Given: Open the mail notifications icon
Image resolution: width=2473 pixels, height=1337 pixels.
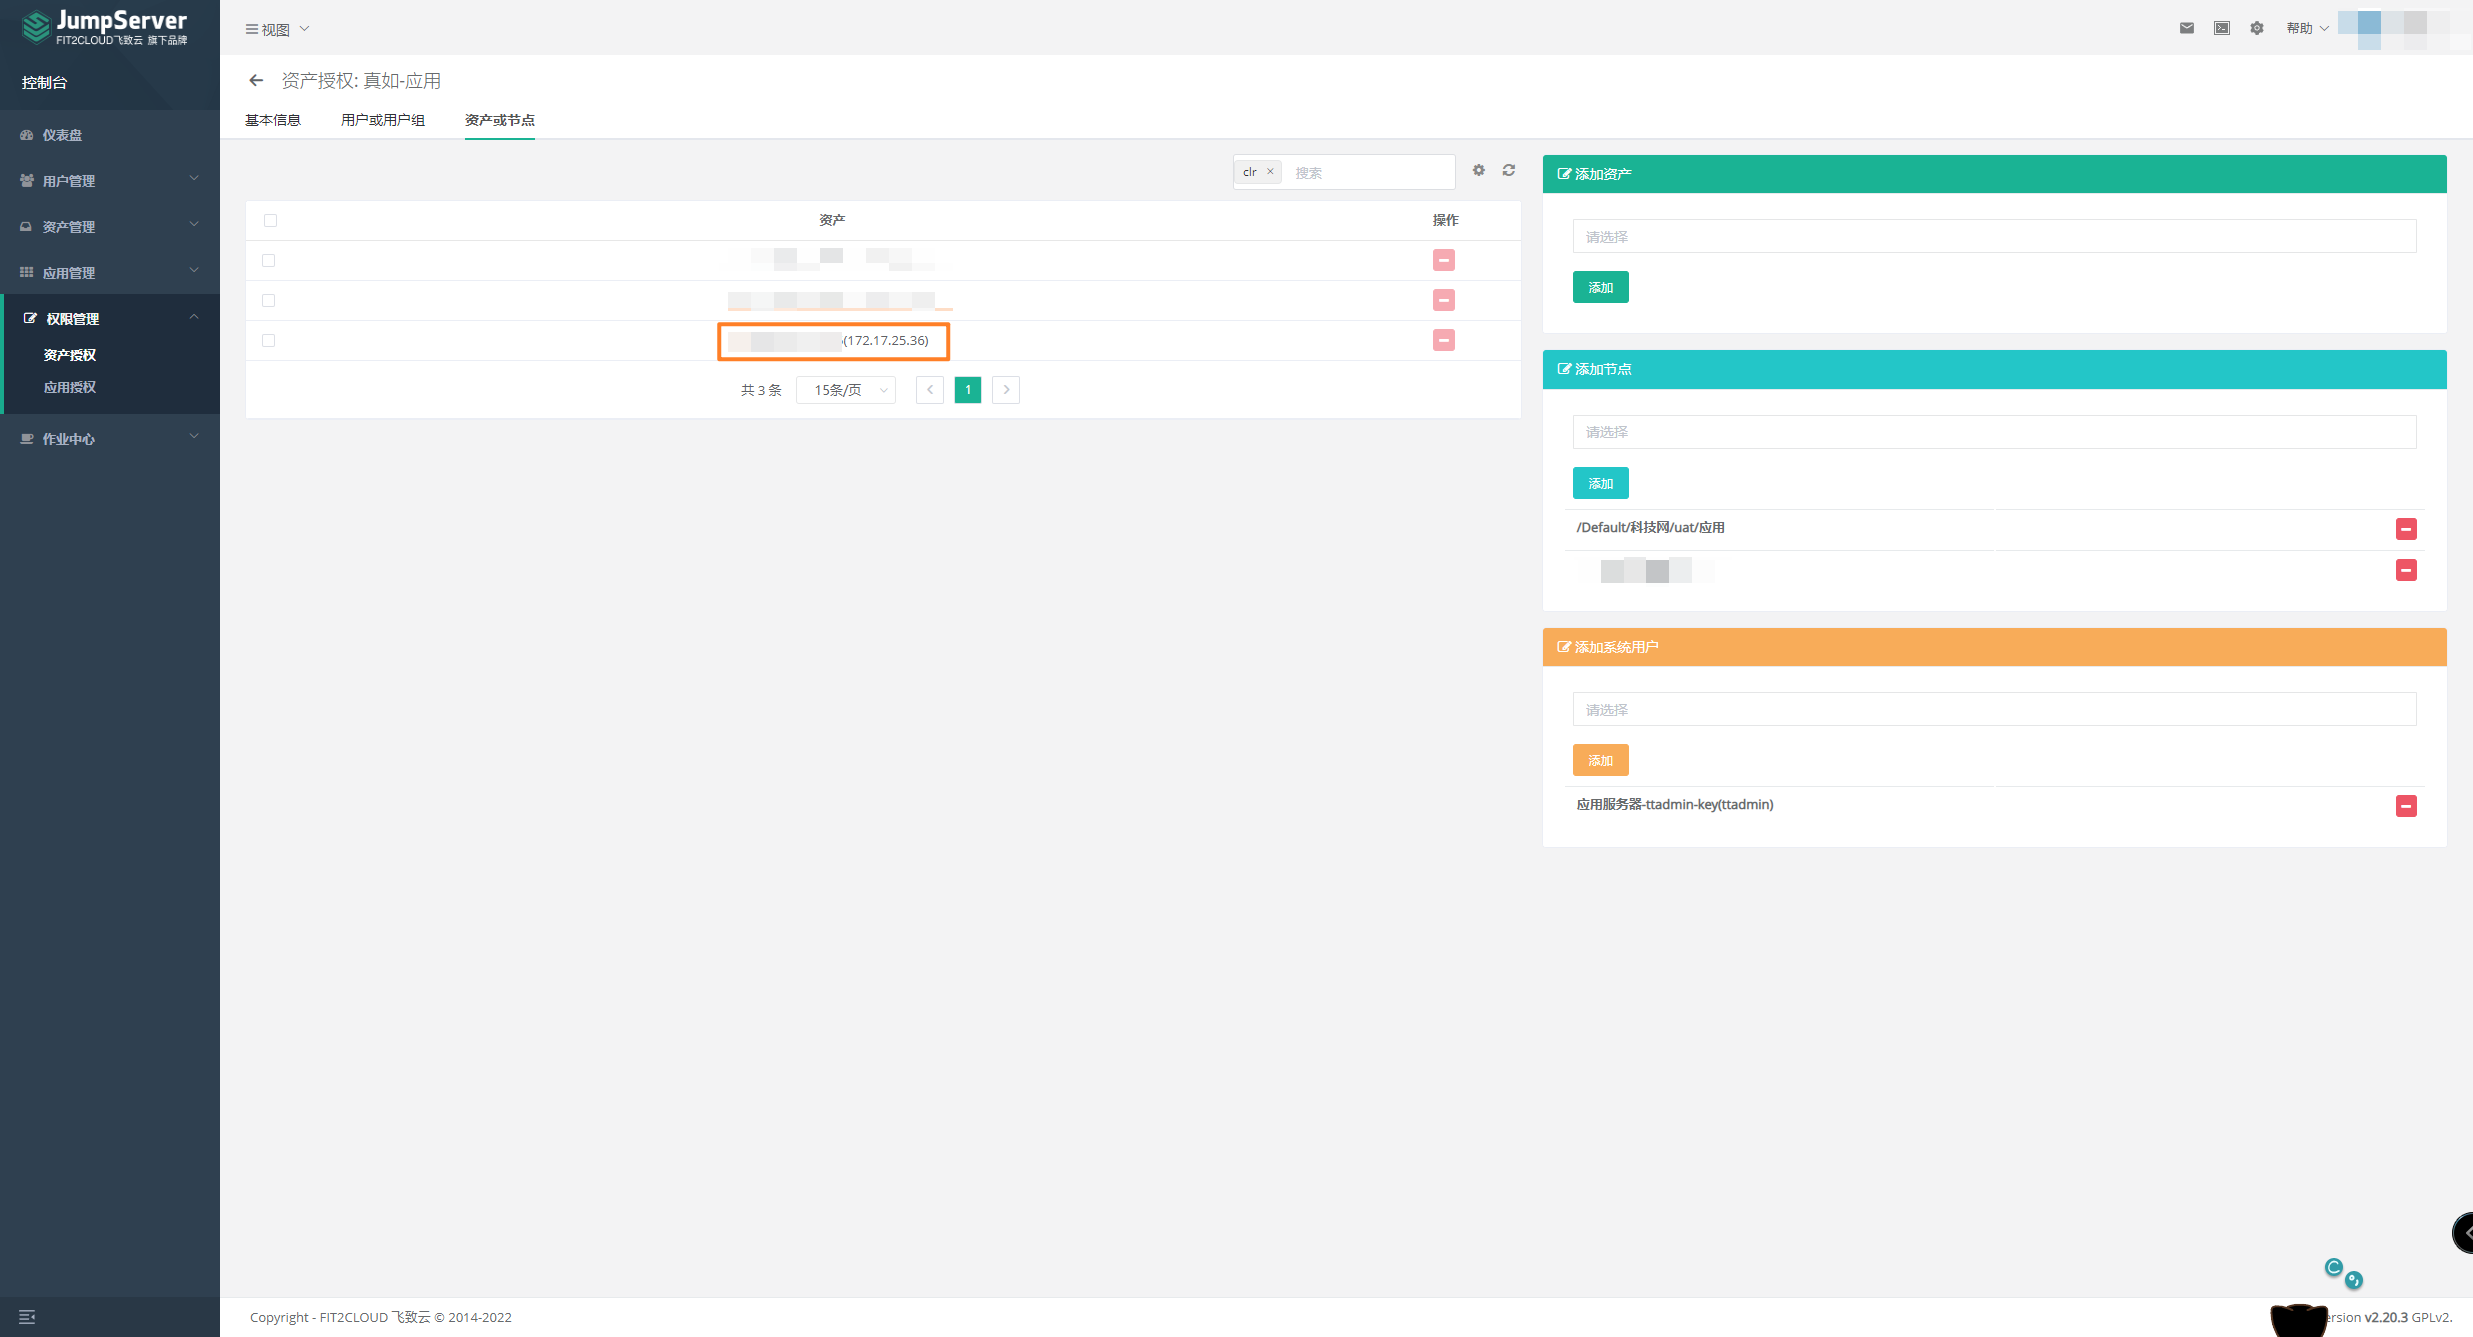Looking at the screenshot, I should [2187, 28].
